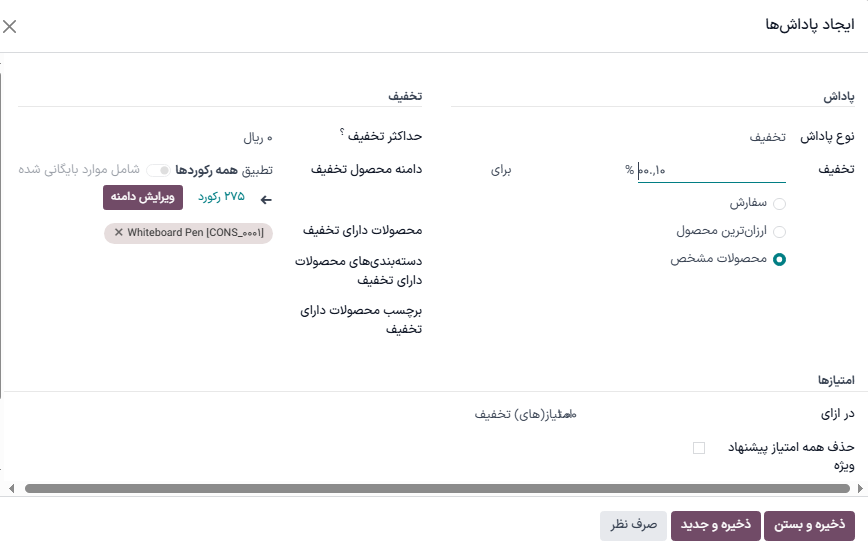Viewport: 868px width, 549px height.
Task: Click the horizontal scrollbar's left arrow
Action: pos(11,489)
